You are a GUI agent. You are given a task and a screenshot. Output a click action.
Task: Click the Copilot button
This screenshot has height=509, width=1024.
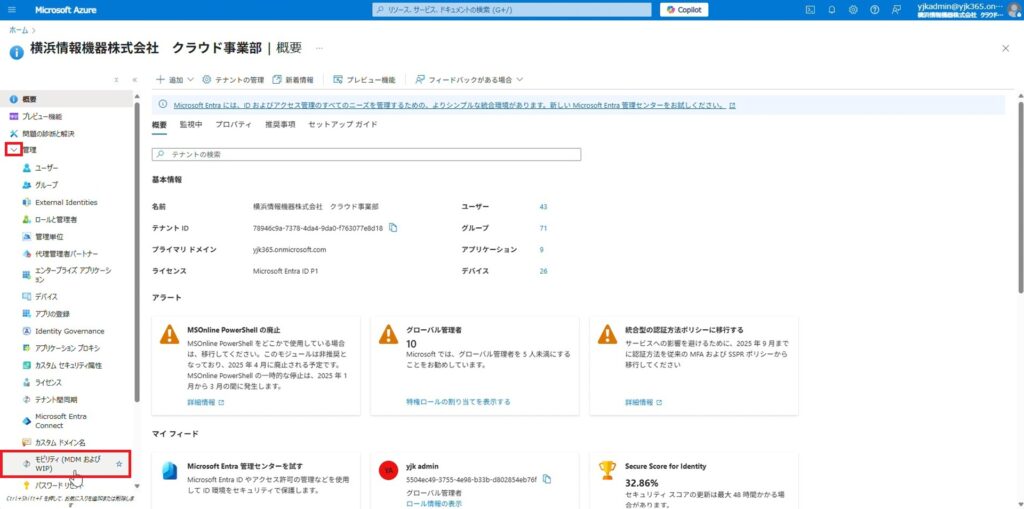click(683, 10)
